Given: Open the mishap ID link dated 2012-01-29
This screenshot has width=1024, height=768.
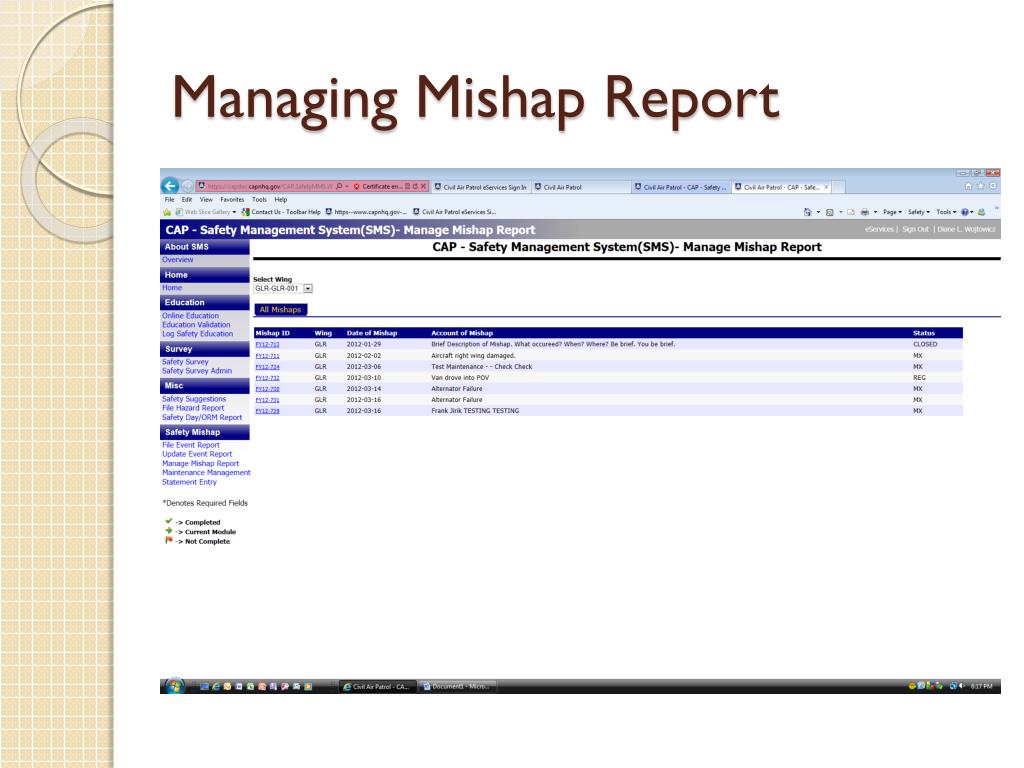Looking at the screenshot, I should tap(267, 344).
